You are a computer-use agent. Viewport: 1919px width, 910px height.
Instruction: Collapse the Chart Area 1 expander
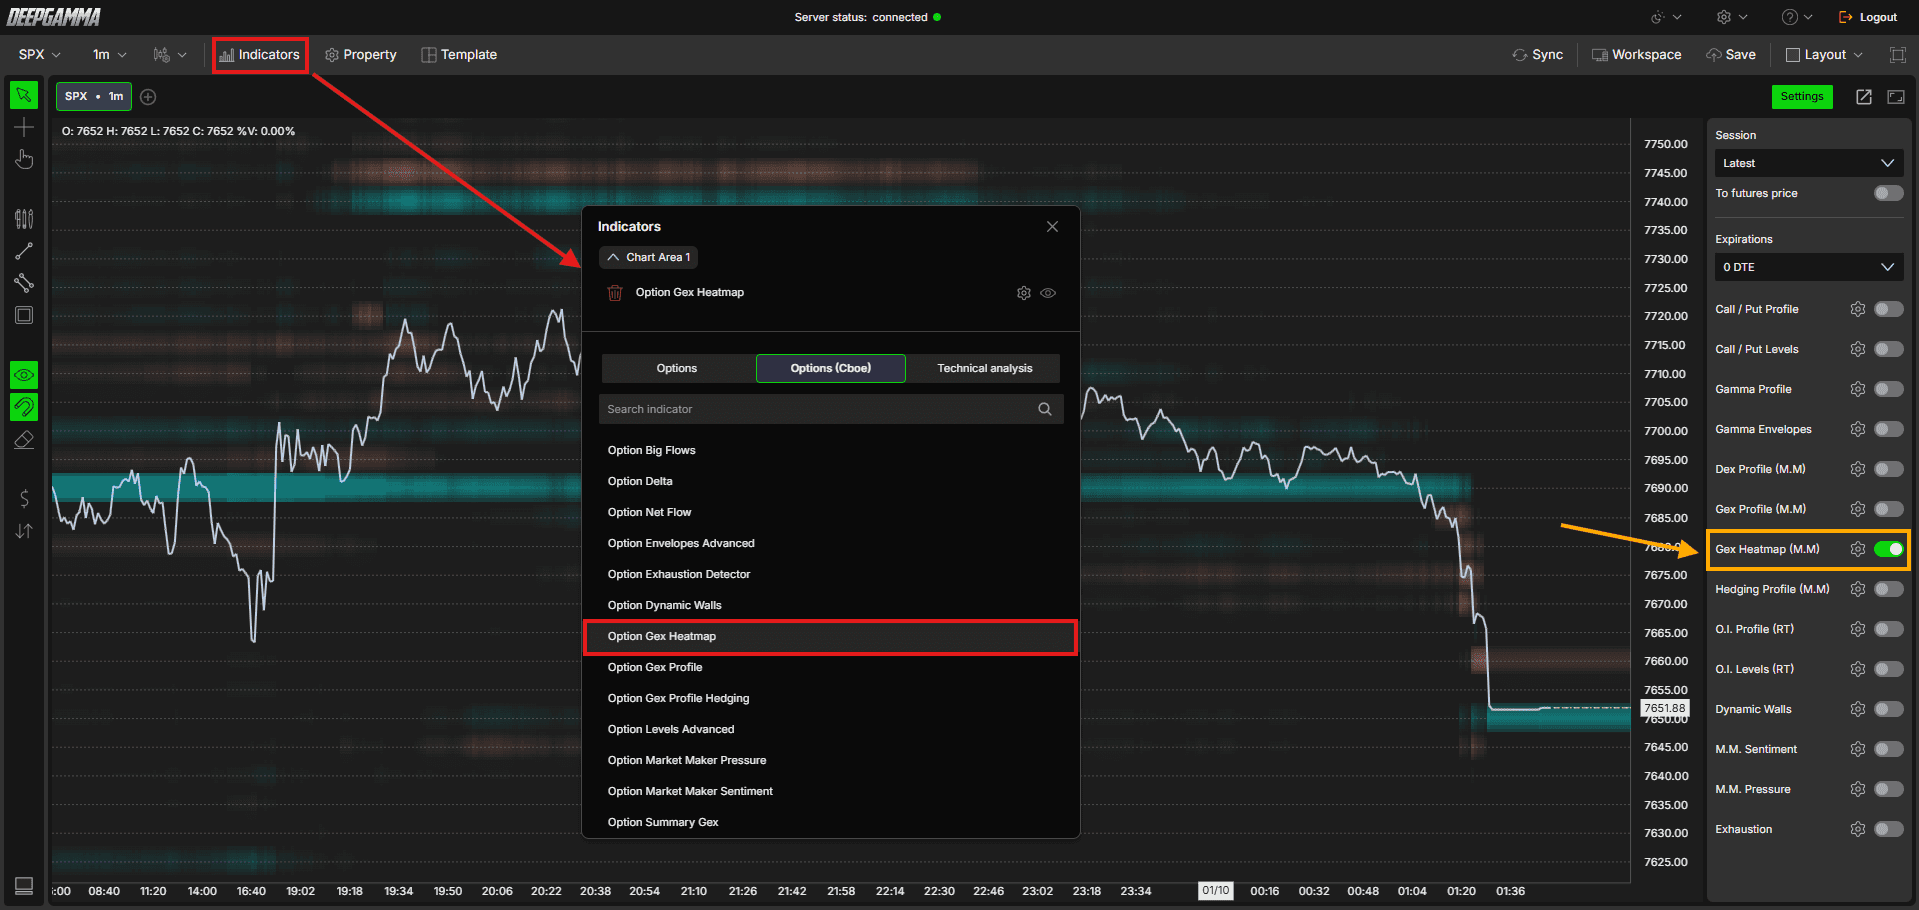pyautogui.click(x=649, y=257)
